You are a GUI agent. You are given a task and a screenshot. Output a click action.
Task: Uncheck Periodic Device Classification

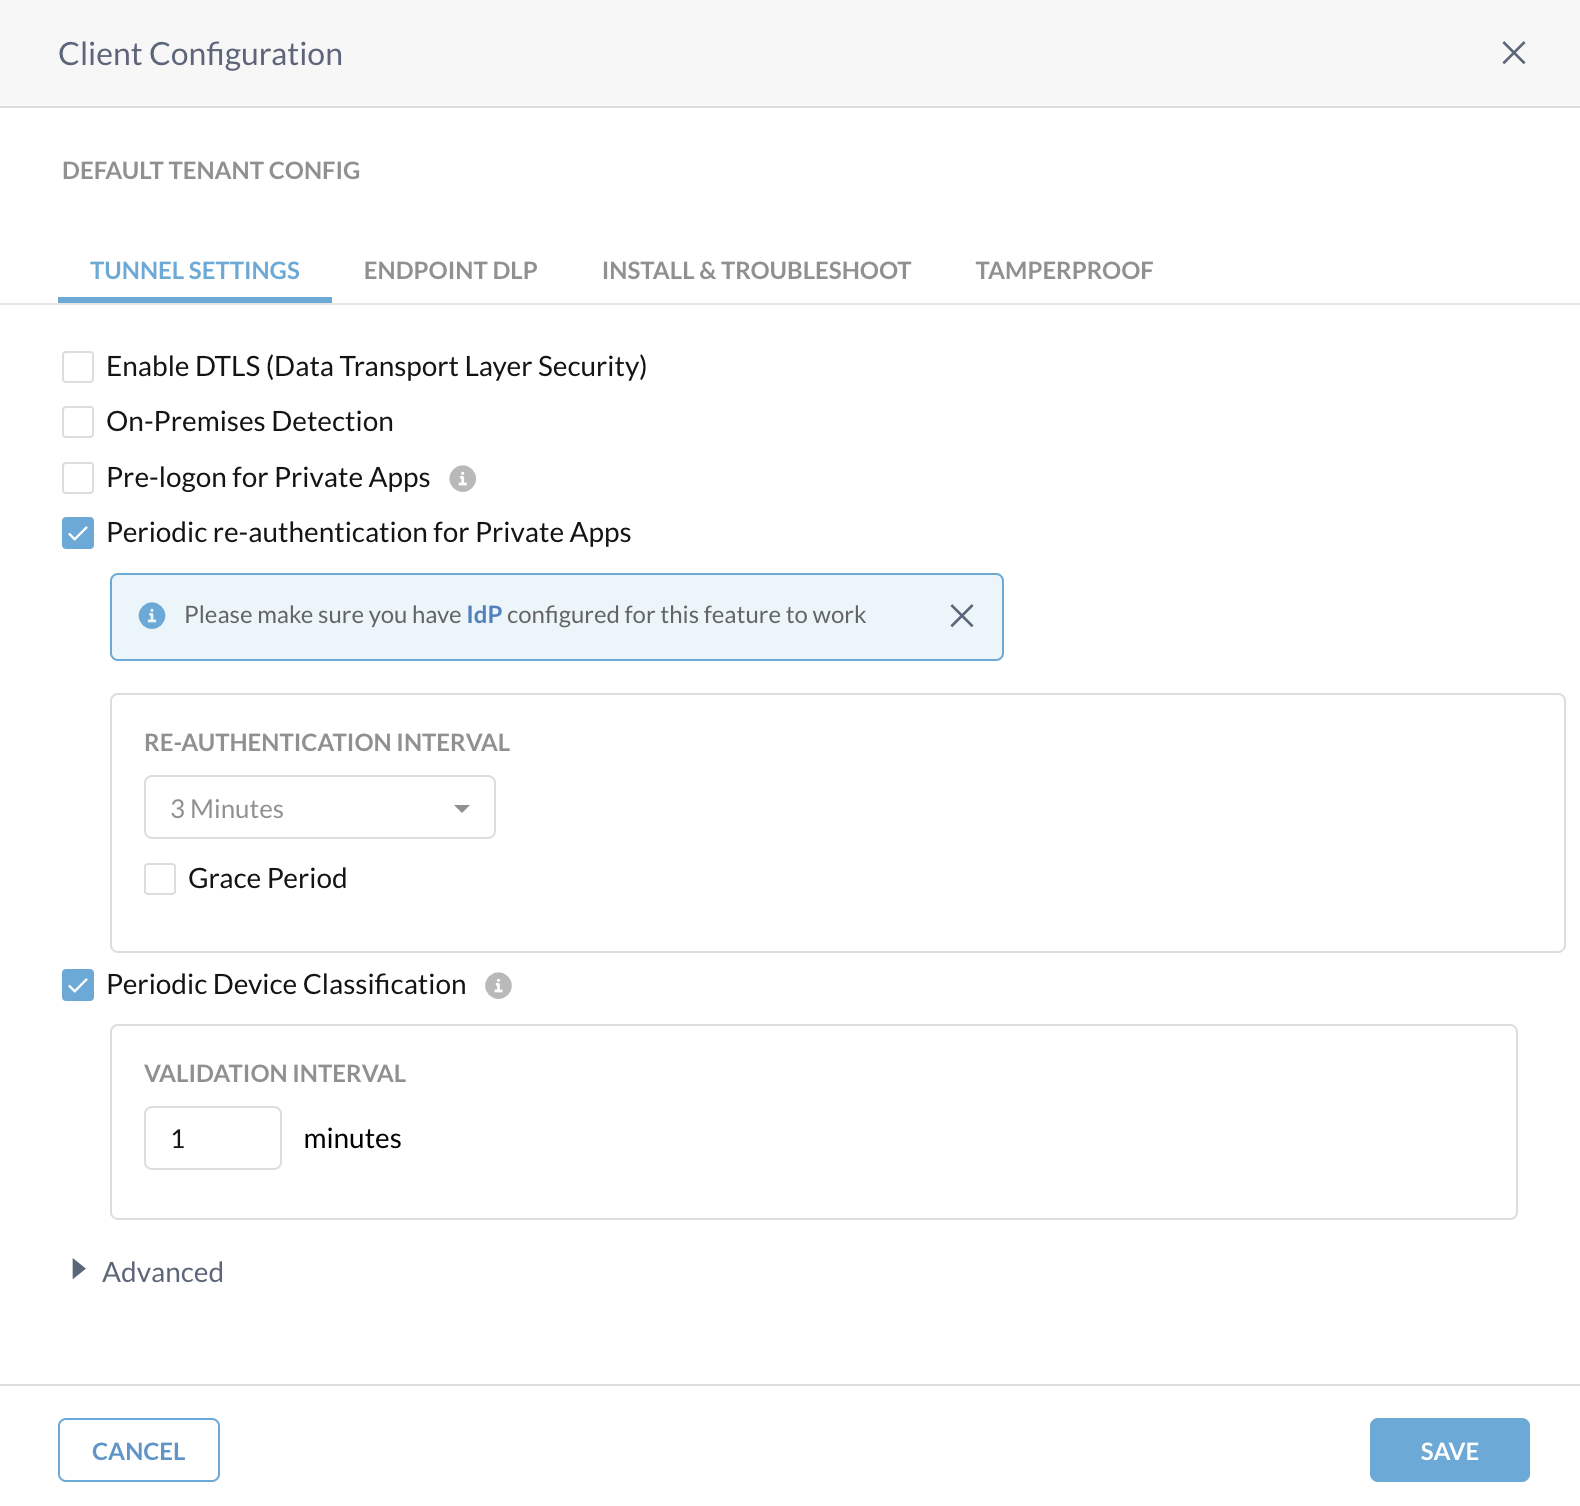click(78, 985)
